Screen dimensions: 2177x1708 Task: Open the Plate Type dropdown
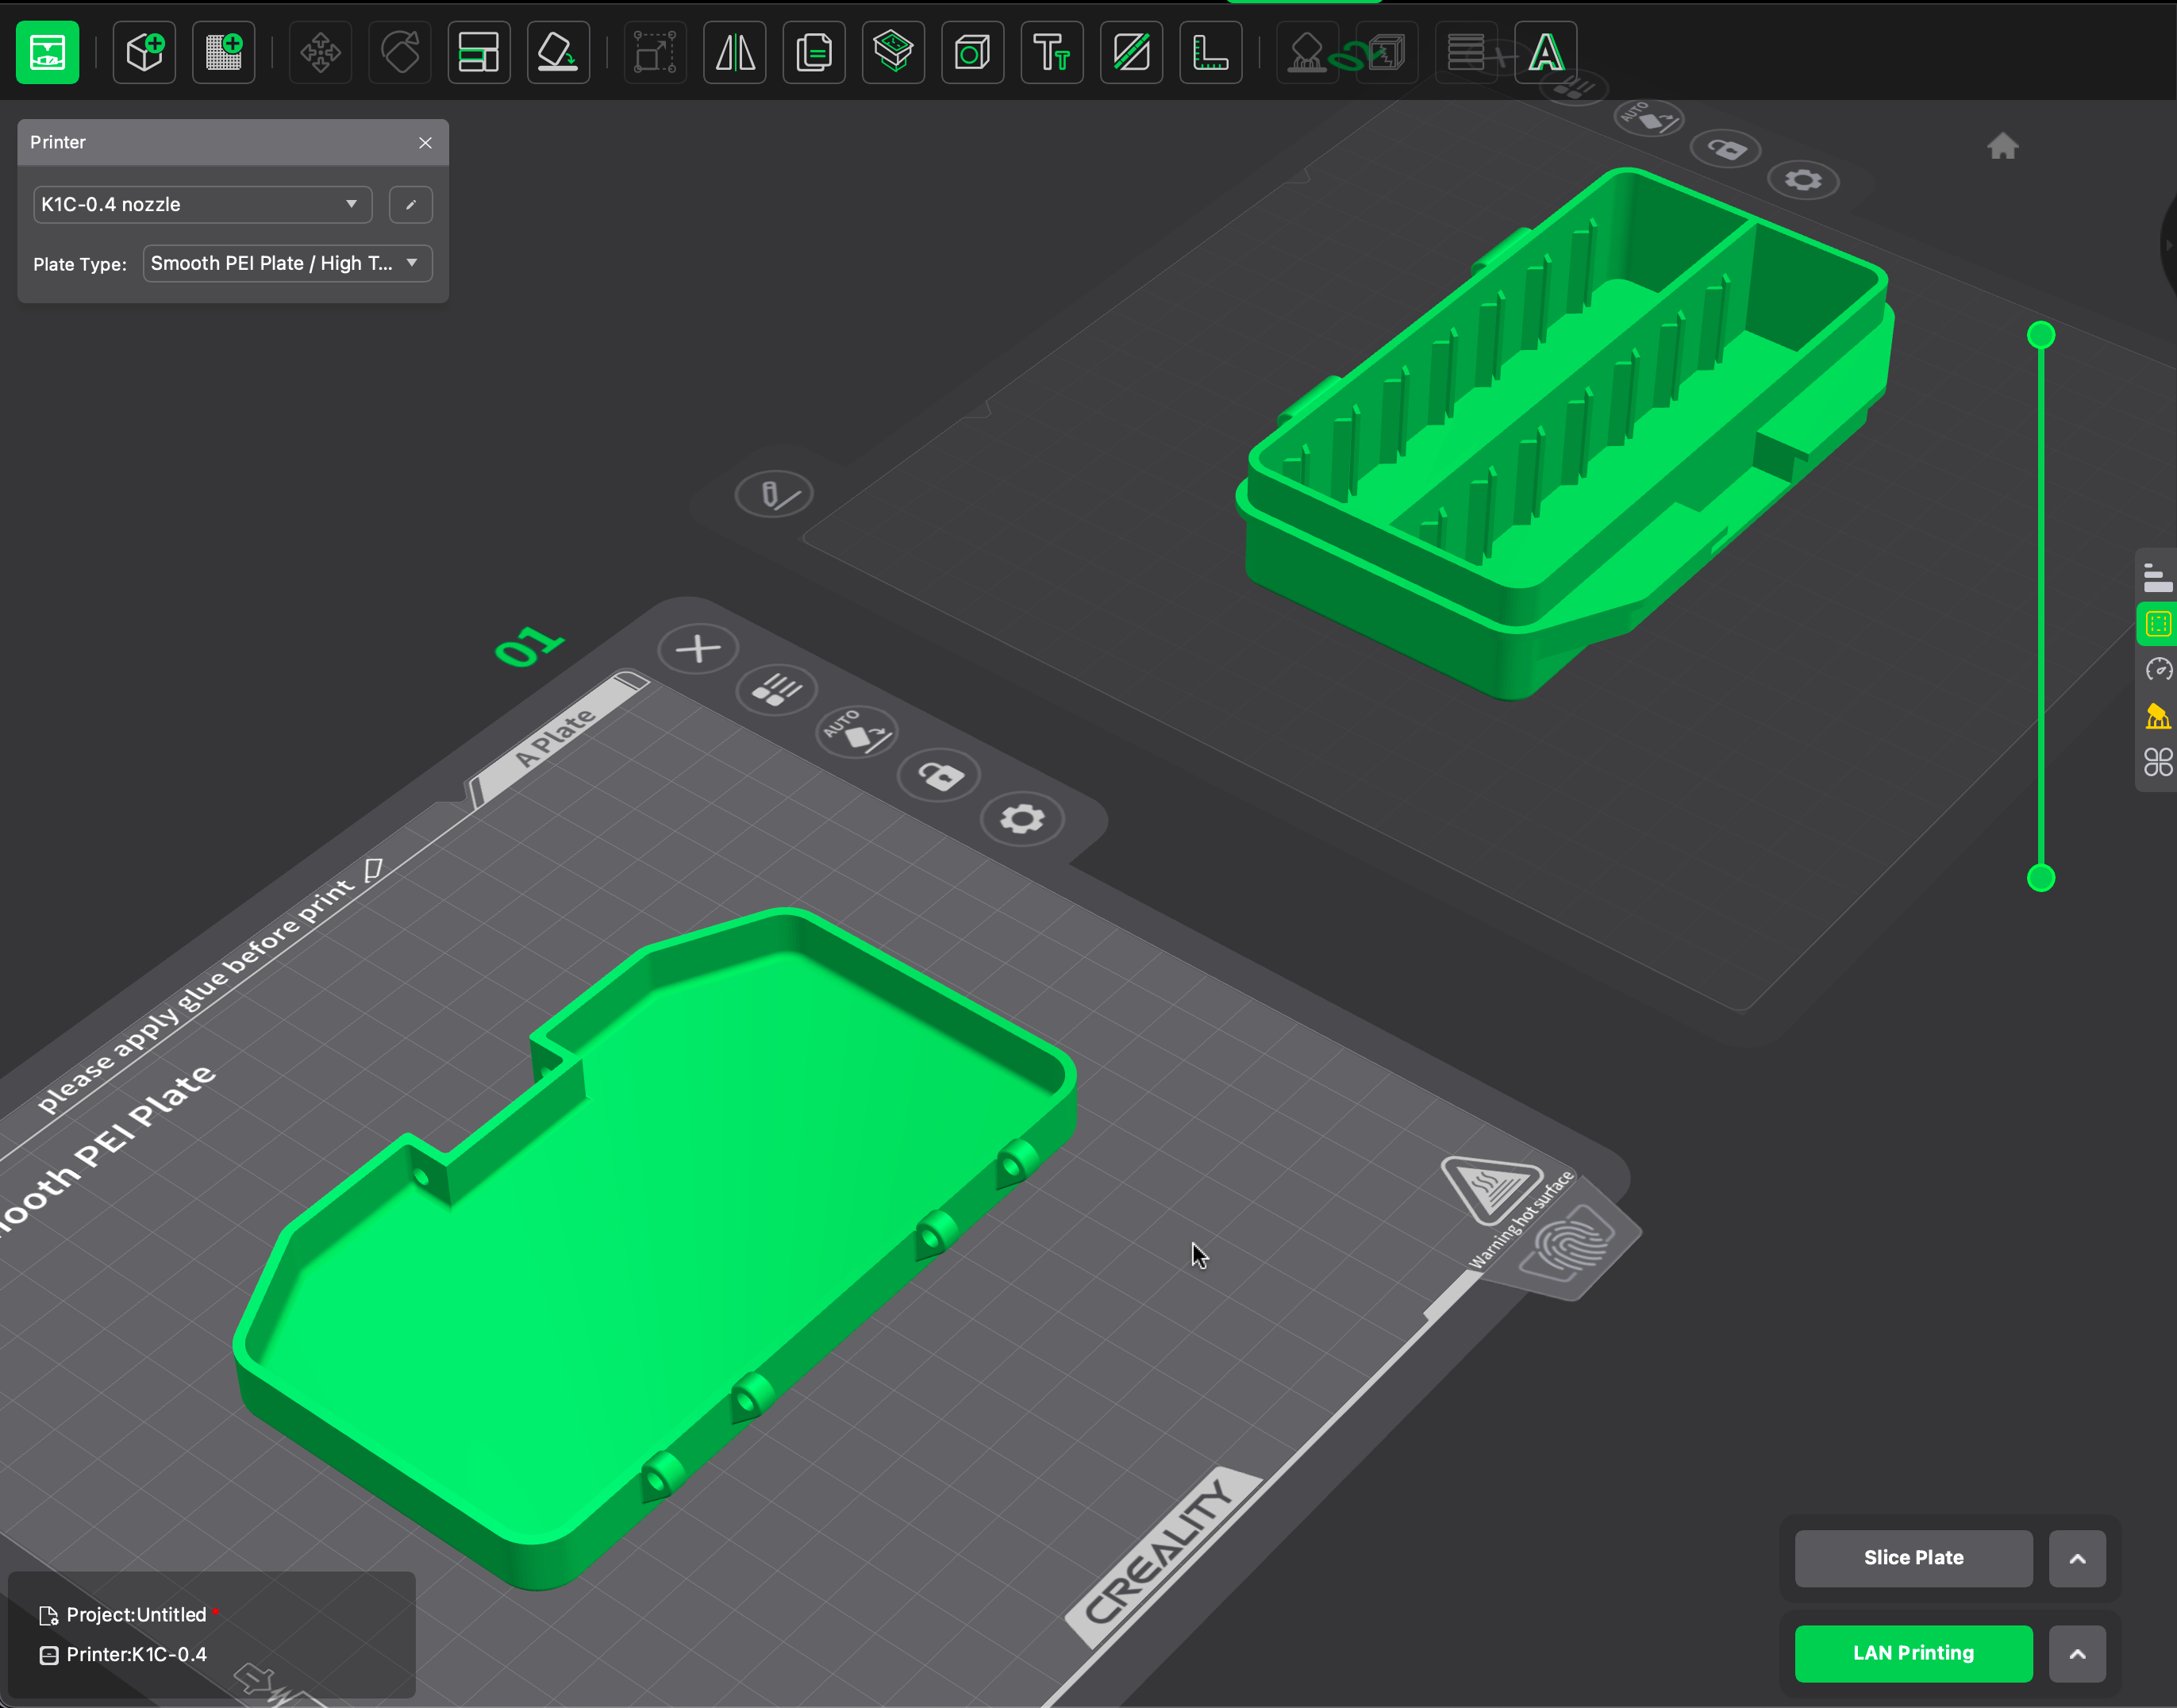pyautogui.click(x=287, y=263)
